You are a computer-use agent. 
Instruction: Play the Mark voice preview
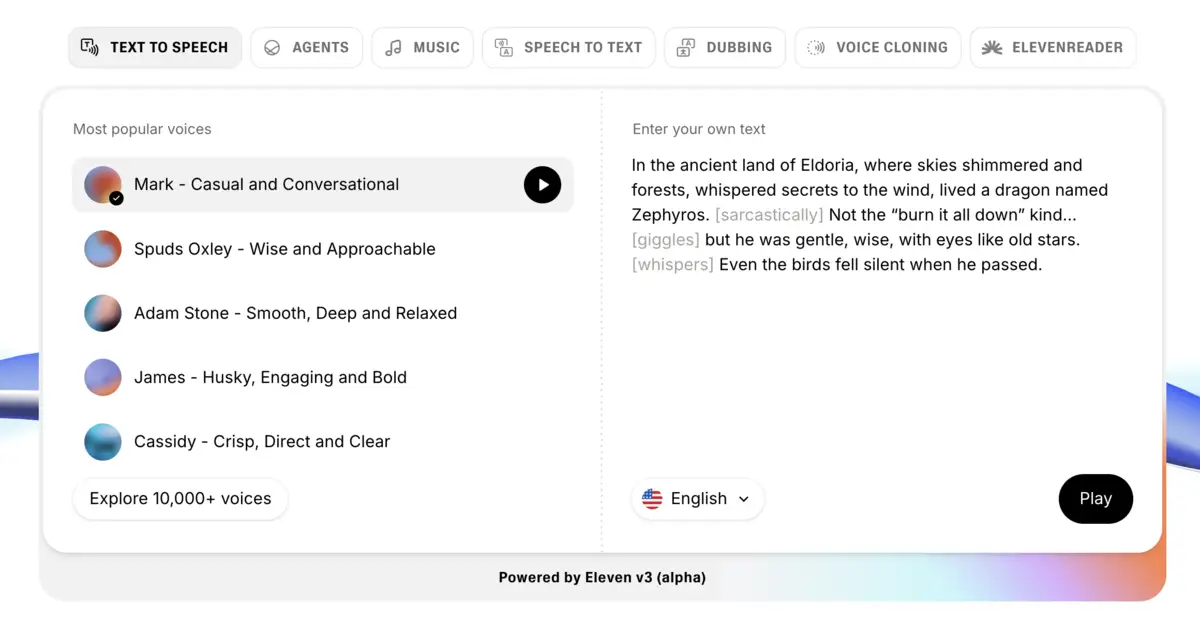coord(542,184)
